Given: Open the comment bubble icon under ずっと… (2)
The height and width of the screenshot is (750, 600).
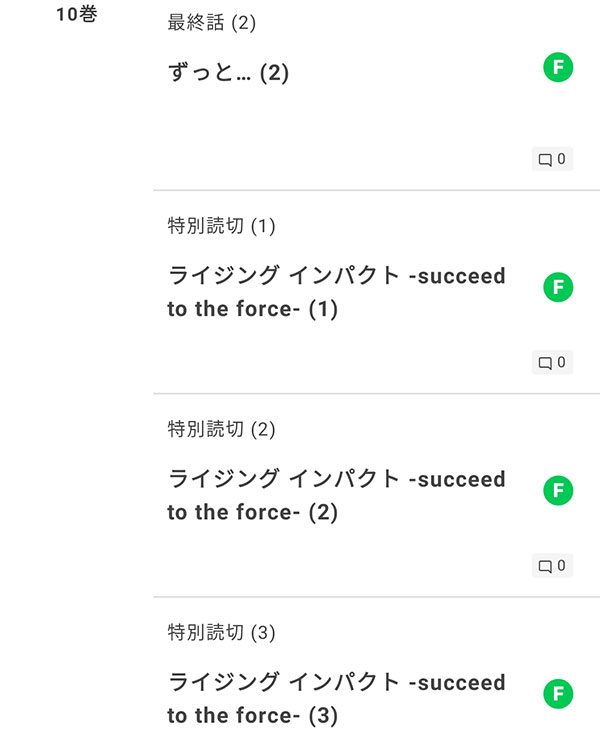Looking at the screenshot, I should (x=545, y=159).
